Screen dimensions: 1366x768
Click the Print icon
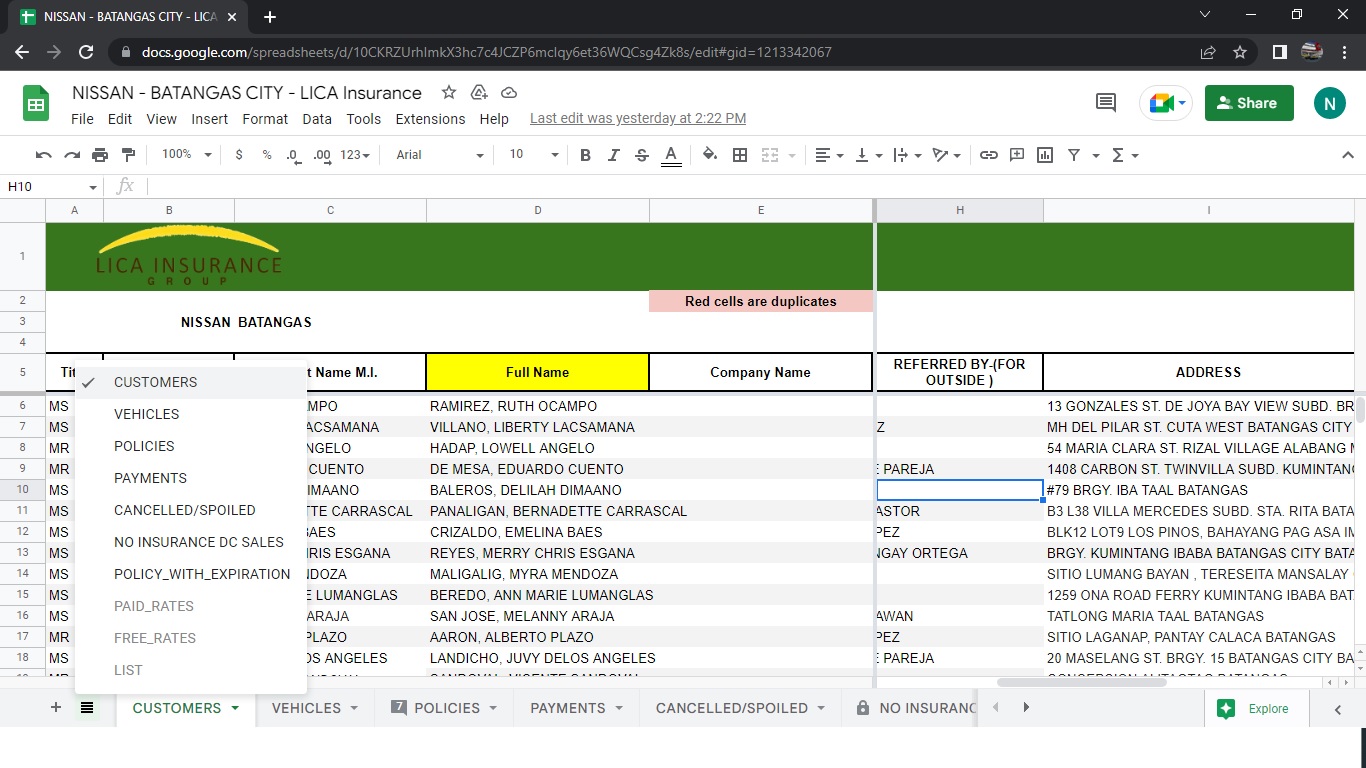click(100, 155)
